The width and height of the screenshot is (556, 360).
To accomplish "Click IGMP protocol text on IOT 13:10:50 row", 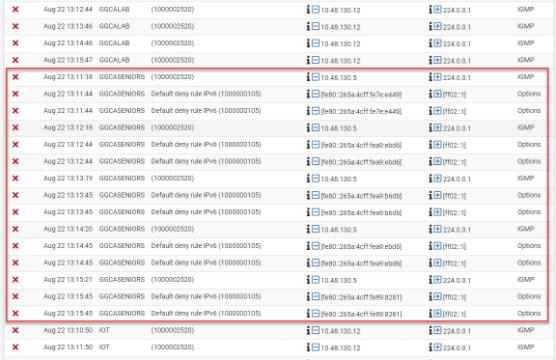I will 526,330.
